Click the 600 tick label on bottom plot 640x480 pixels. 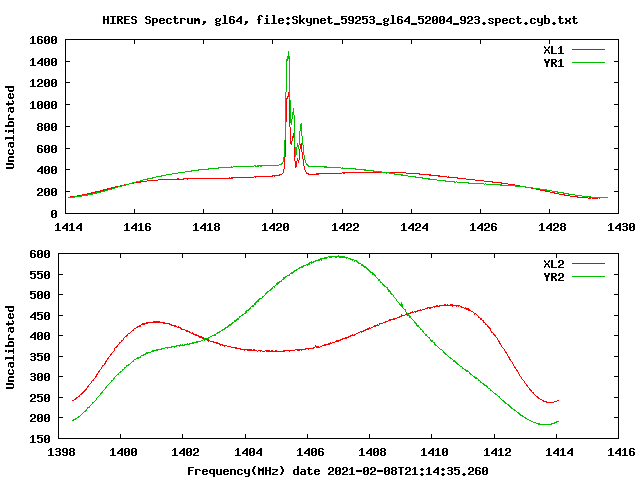pos(40,254)
